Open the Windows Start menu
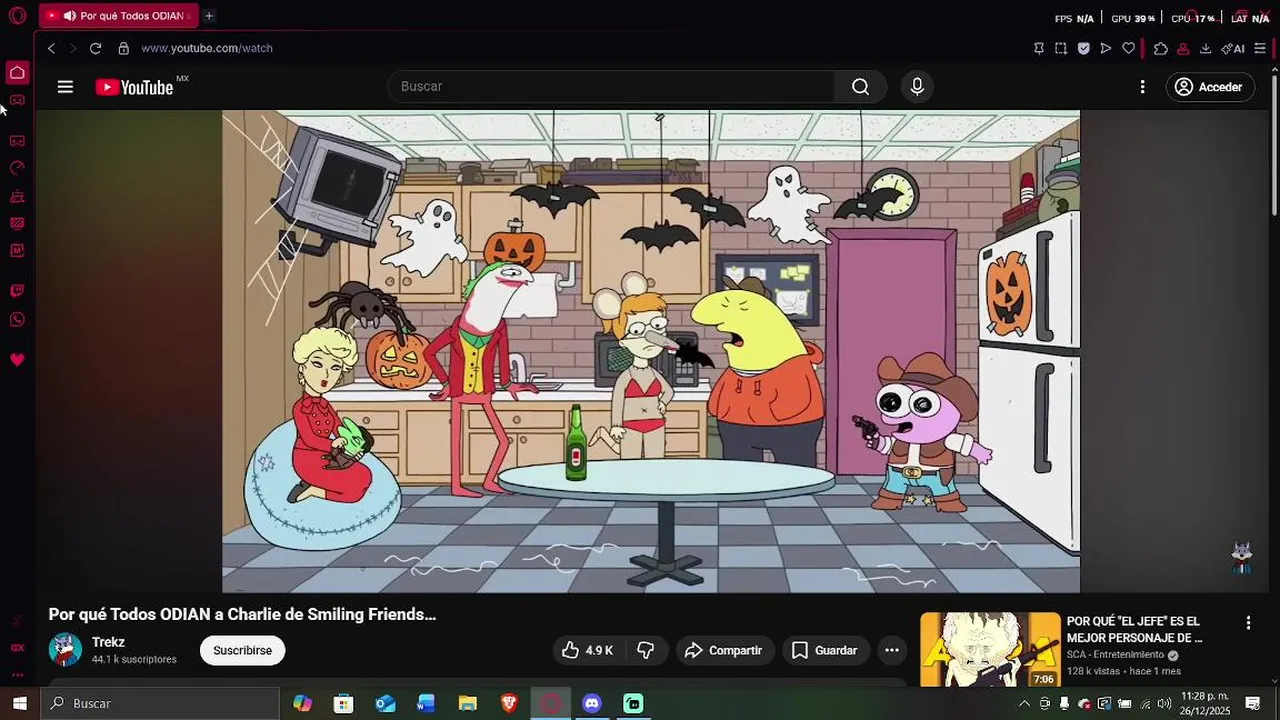The width and height of the screenshot is (1280, 720). [x=20, y=704]
